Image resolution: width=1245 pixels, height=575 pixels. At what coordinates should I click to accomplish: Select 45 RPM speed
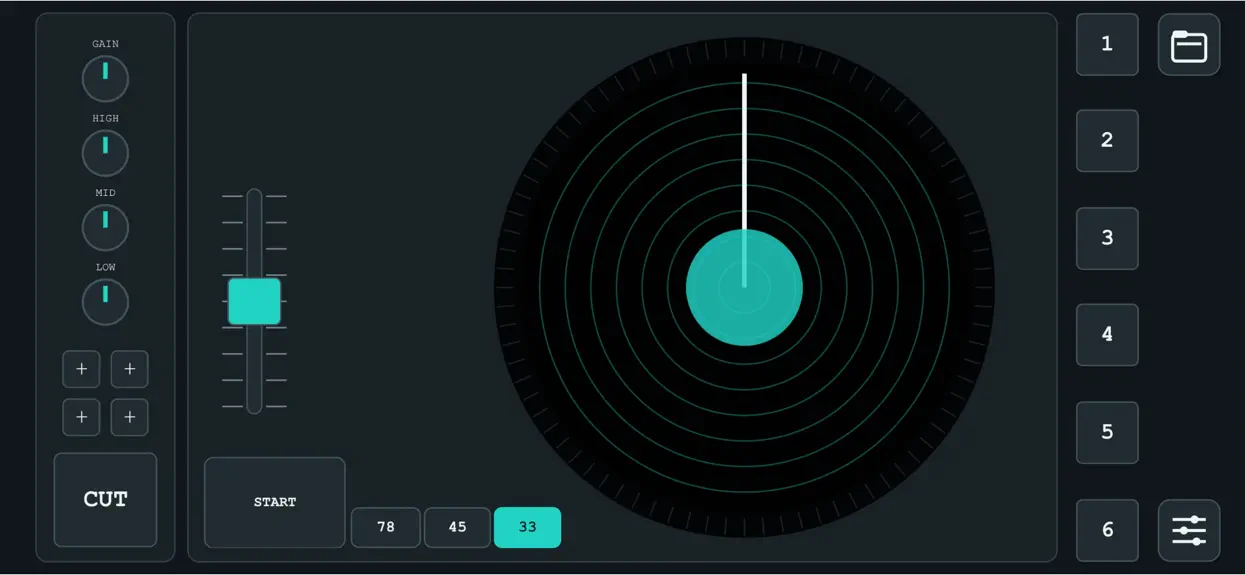[457, 527]
